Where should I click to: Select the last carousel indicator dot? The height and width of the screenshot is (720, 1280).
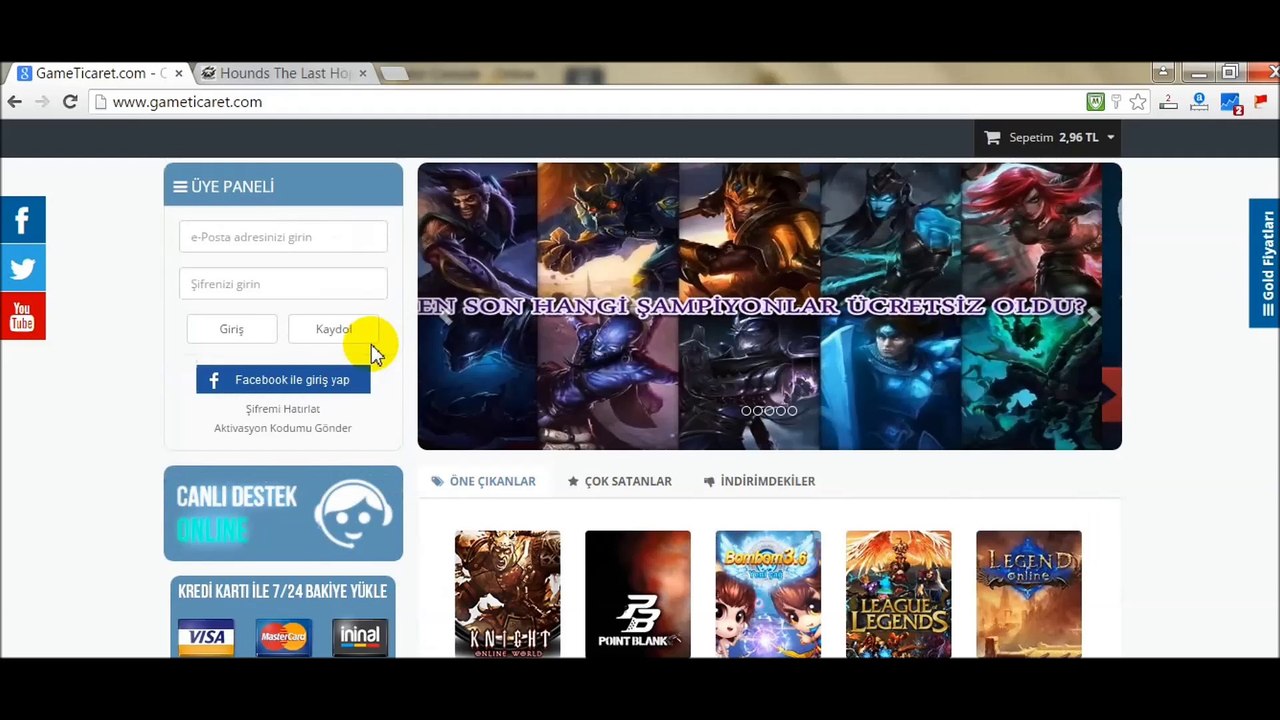tap(792, 411)
